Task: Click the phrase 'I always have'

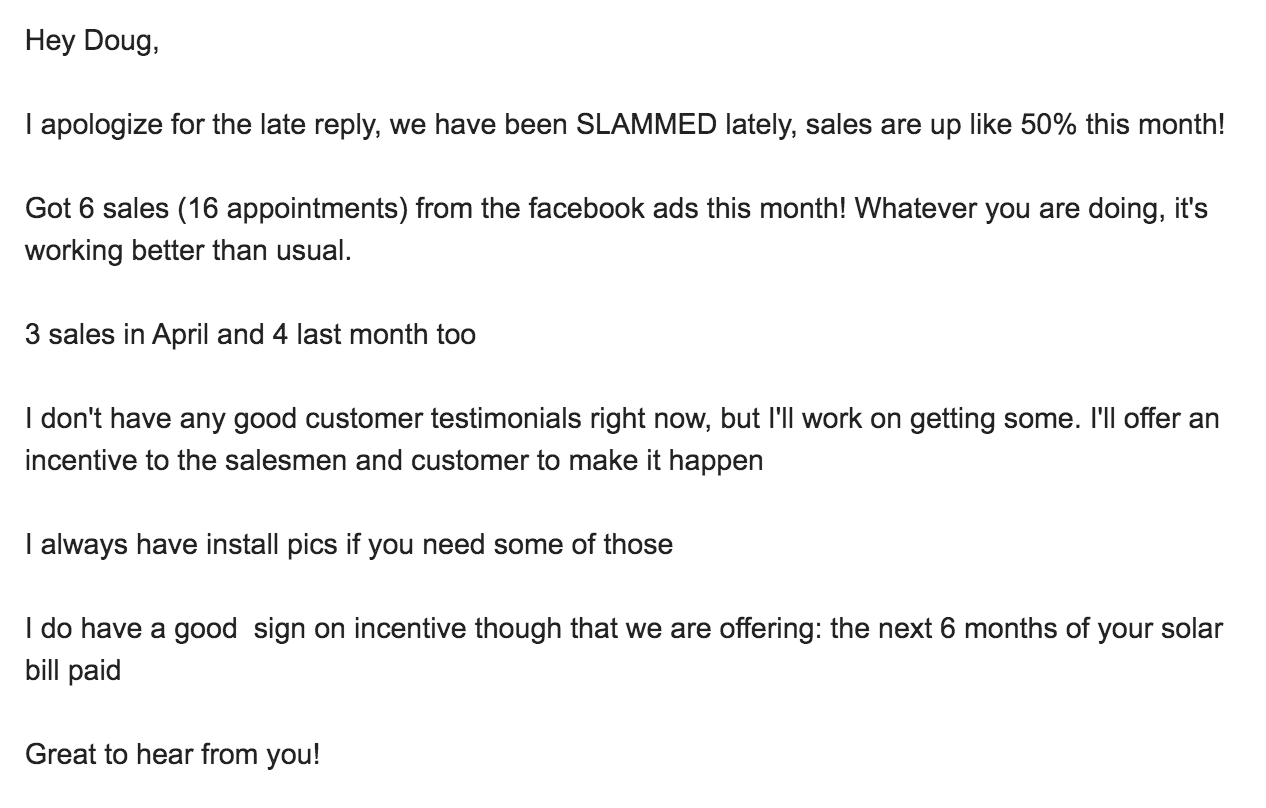Action: coord(111,545)
